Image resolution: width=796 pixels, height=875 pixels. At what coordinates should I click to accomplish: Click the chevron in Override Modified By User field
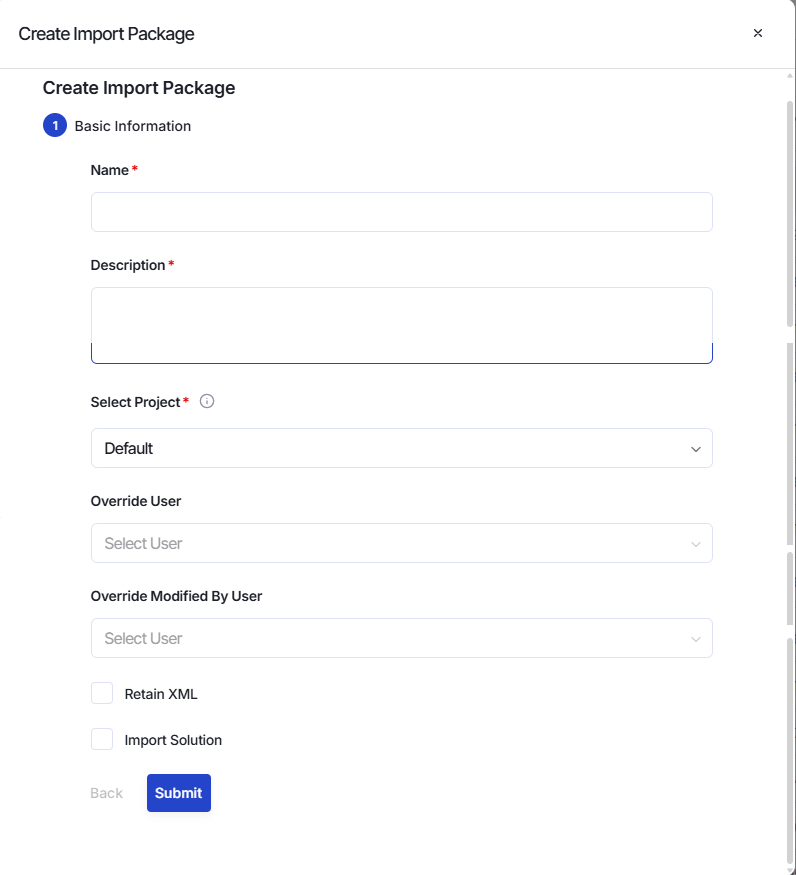click(x=696, y=638)
